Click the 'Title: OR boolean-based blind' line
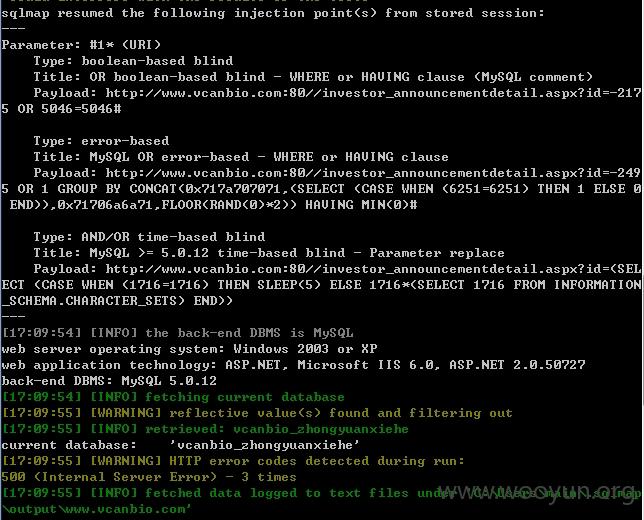Image resolution: width=644 pixels, height=520 pixels. [x=313, y=77]
